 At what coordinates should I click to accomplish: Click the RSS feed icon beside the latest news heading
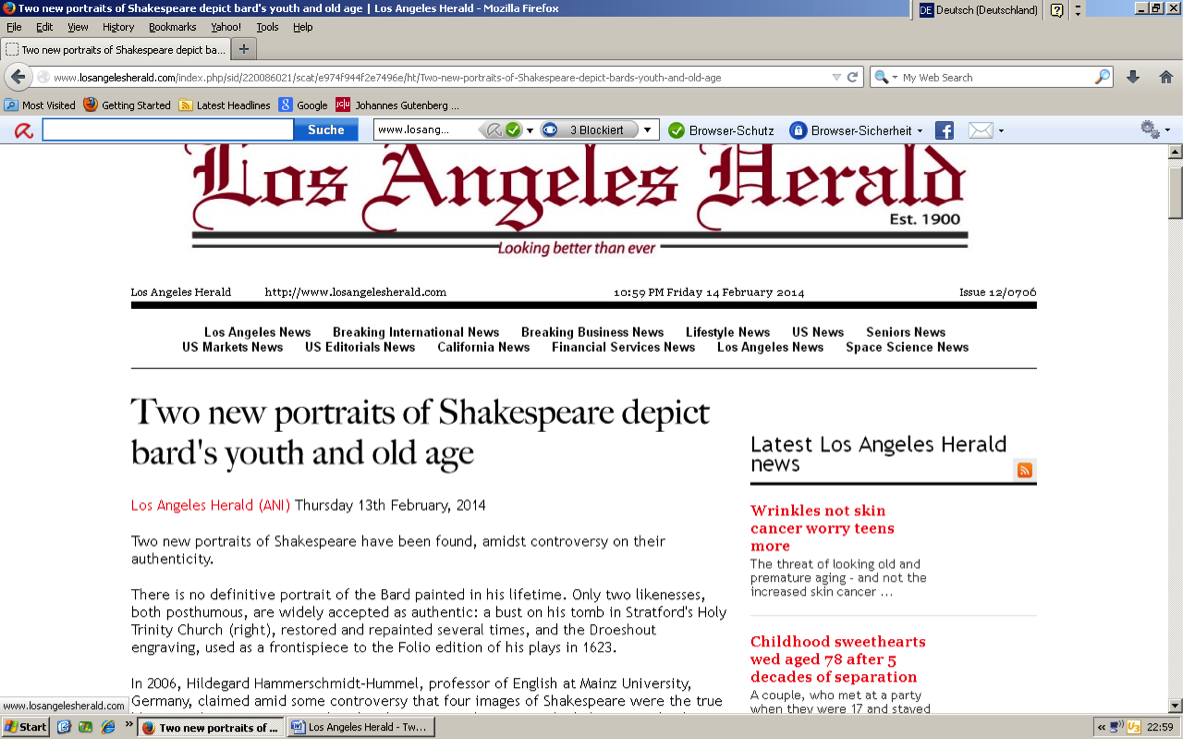(x=1025, y=470)
